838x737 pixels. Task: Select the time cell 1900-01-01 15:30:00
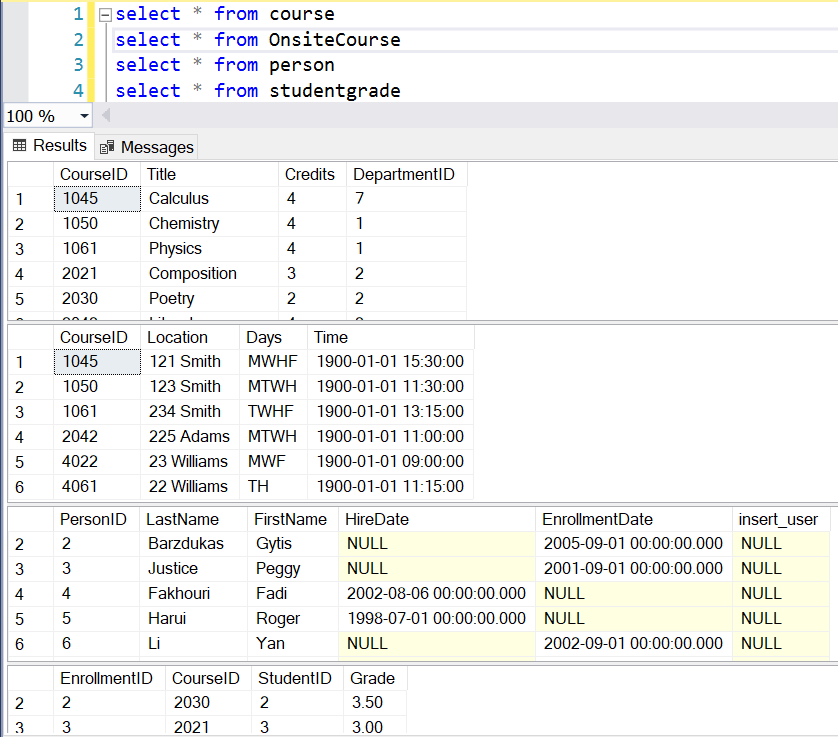390,361
